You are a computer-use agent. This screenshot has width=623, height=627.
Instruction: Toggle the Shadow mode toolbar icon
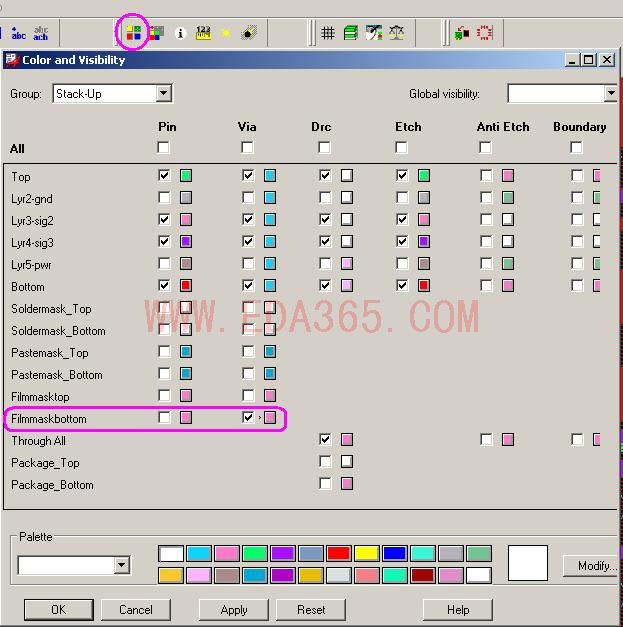157,33
